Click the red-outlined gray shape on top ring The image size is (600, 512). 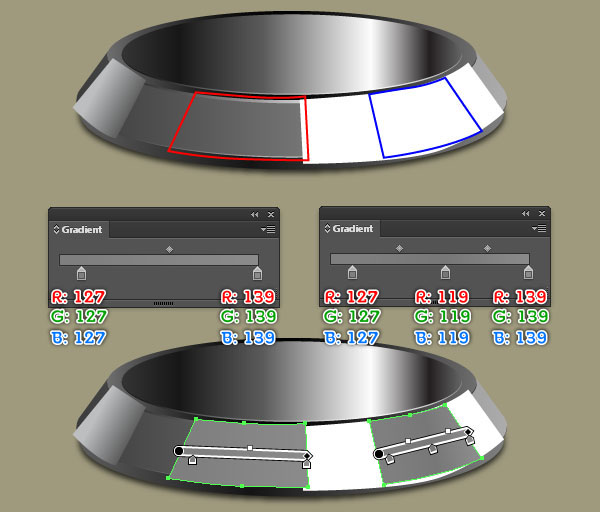click(x=241, y=126)
